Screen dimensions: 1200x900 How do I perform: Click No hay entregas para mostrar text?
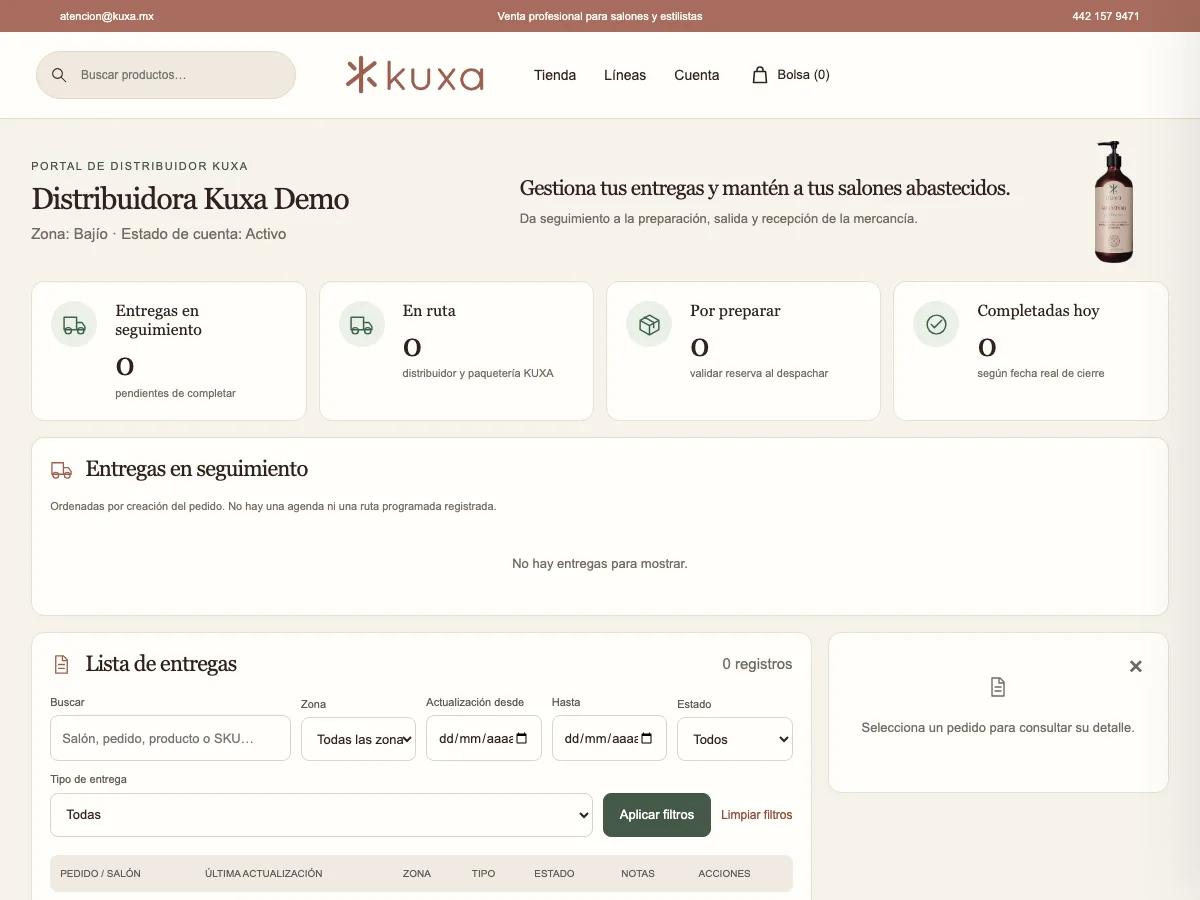(600, 564)
